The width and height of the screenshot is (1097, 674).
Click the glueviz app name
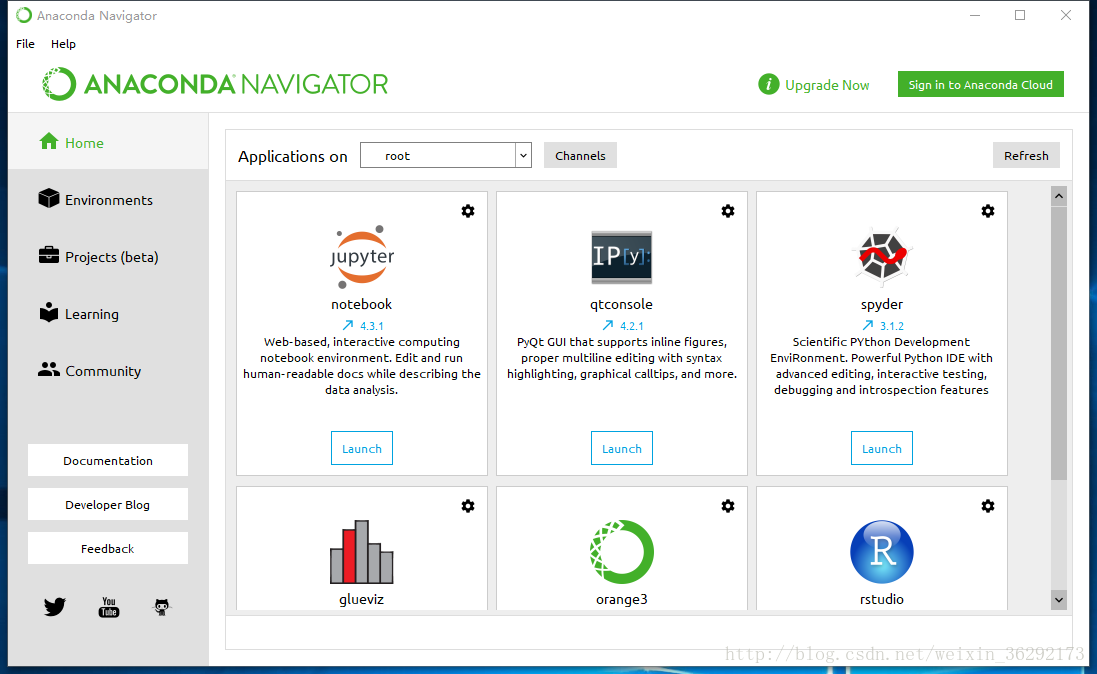pos(362,599)
